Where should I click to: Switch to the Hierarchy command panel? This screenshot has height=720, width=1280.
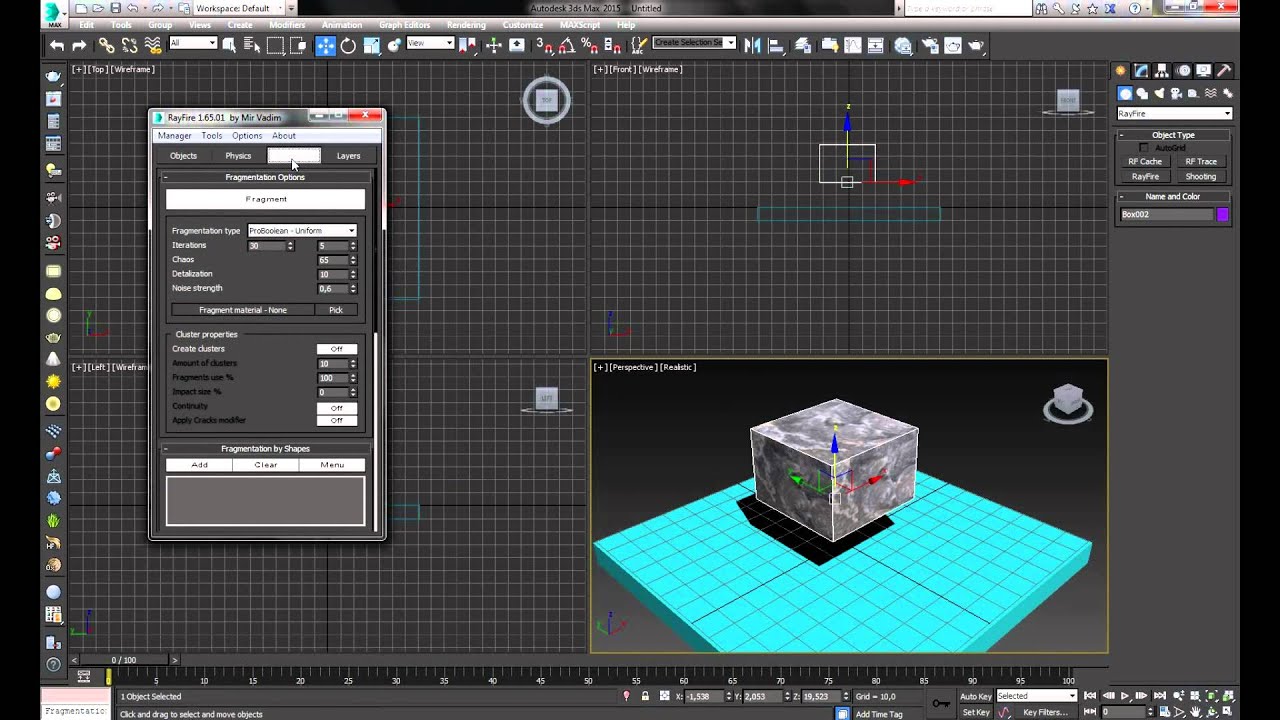[1162, 71]
